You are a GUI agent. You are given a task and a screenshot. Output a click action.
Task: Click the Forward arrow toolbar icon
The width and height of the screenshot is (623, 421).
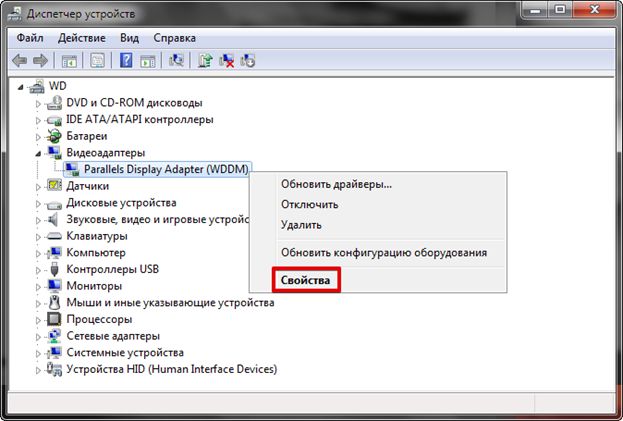40,61
